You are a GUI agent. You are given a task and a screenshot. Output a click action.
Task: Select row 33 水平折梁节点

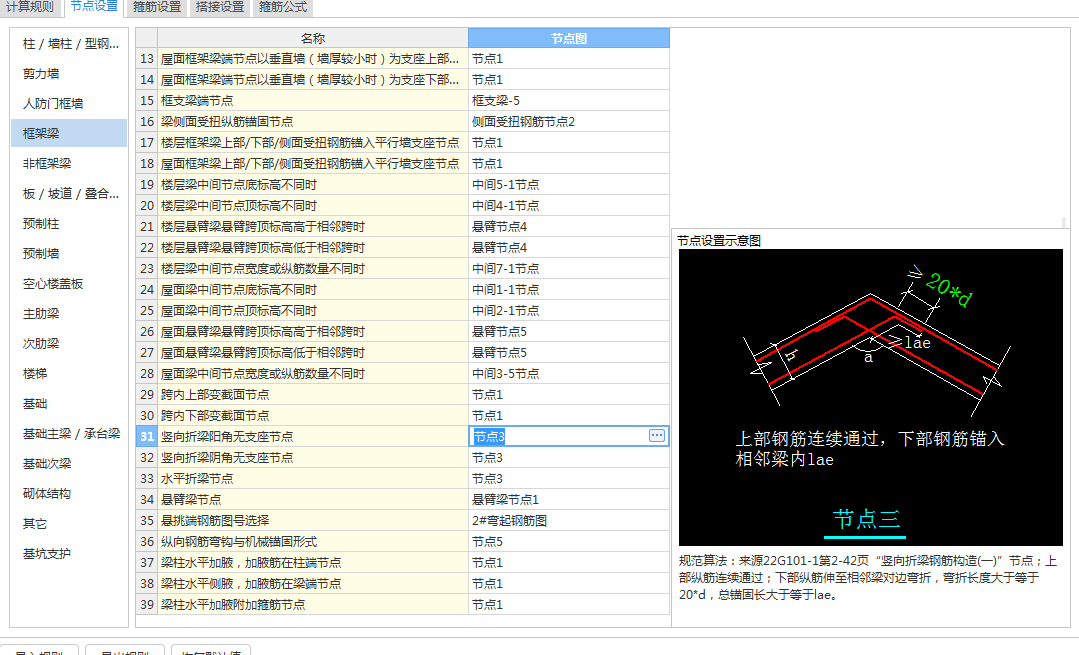[312, 478]
